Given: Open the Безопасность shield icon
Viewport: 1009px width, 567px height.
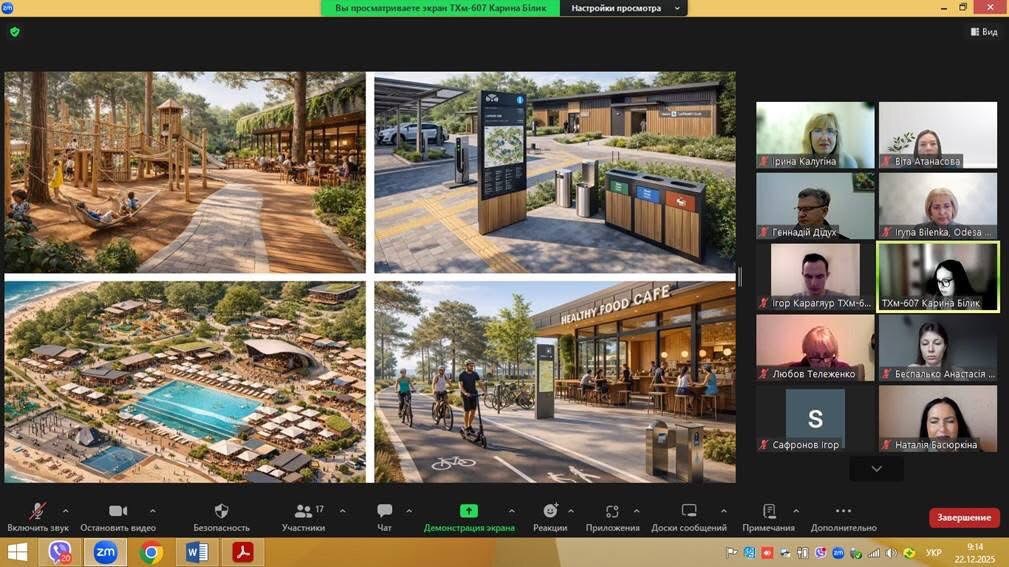Looking at the screenshot, I should tap(221, 512).
